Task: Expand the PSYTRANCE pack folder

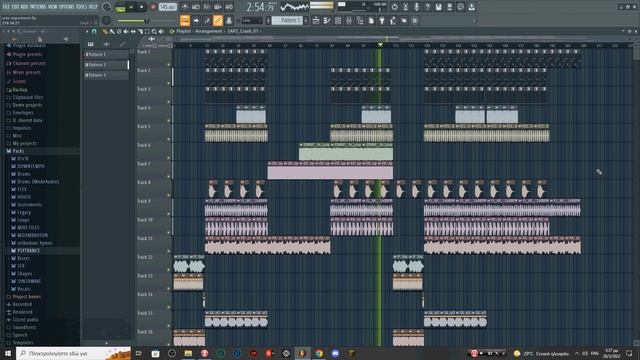Action: coord(28,251)
